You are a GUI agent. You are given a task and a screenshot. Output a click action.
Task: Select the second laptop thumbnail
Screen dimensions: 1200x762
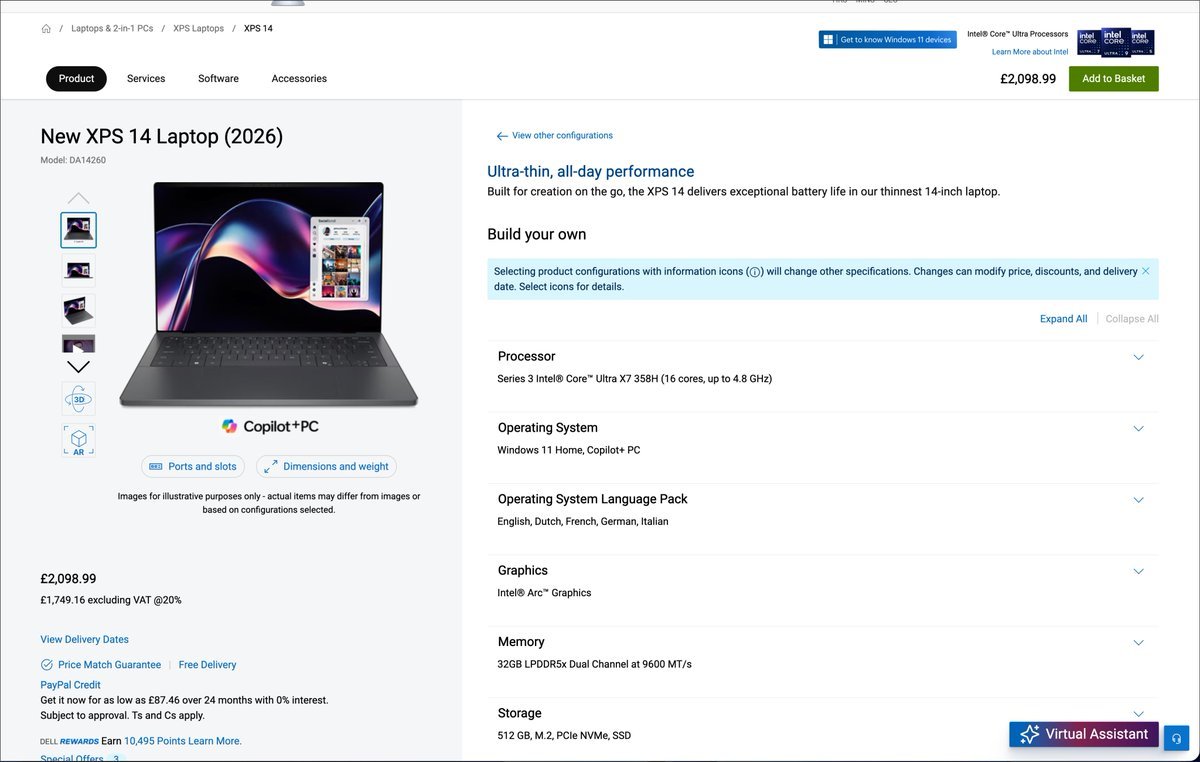(x=79, y=270)
